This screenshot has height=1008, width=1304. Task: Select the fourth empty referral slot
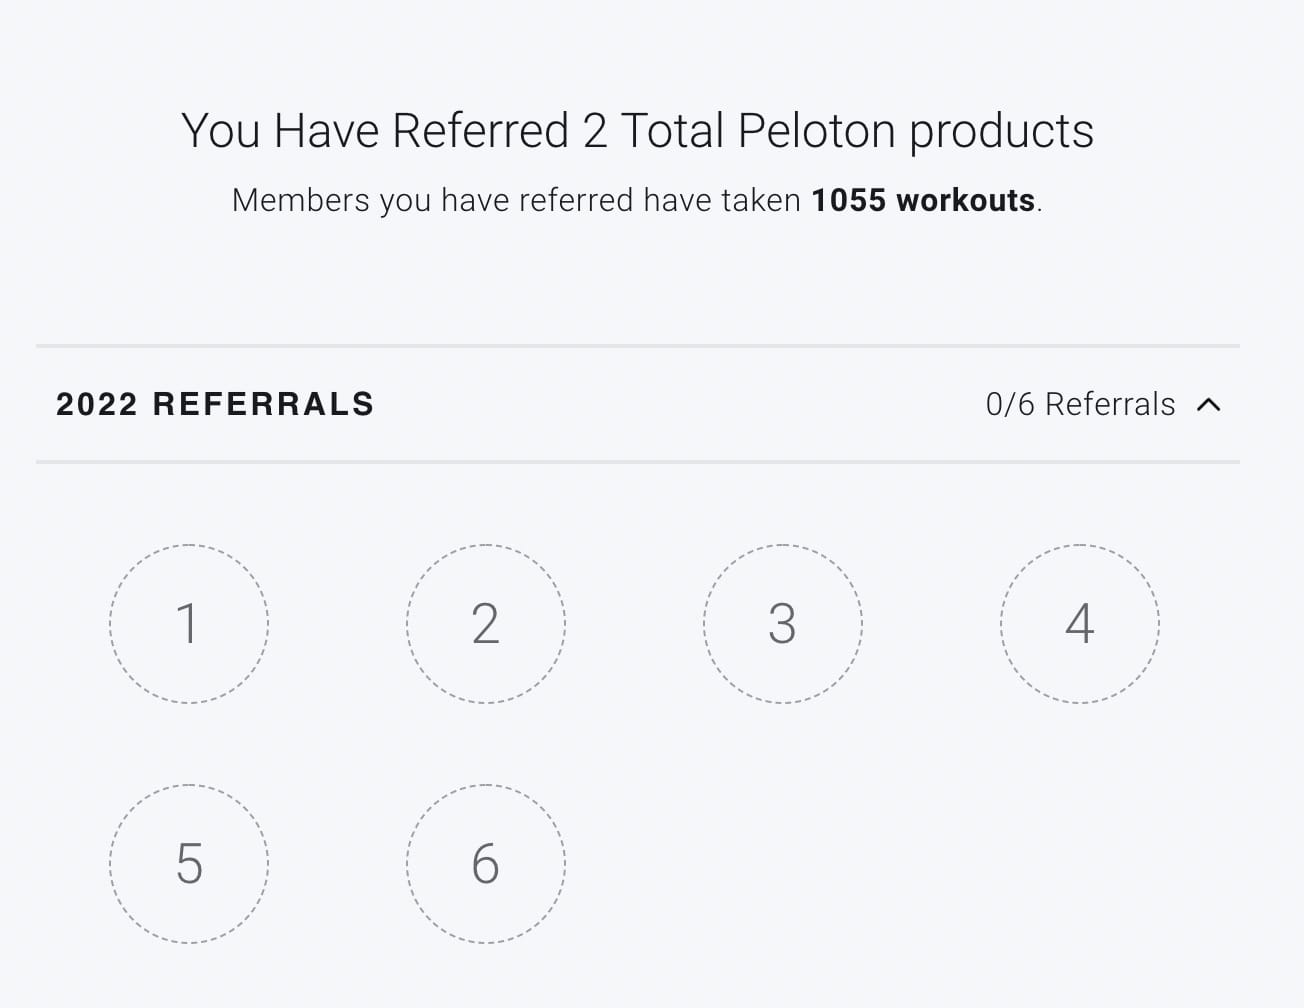(x=1080, y=624)
